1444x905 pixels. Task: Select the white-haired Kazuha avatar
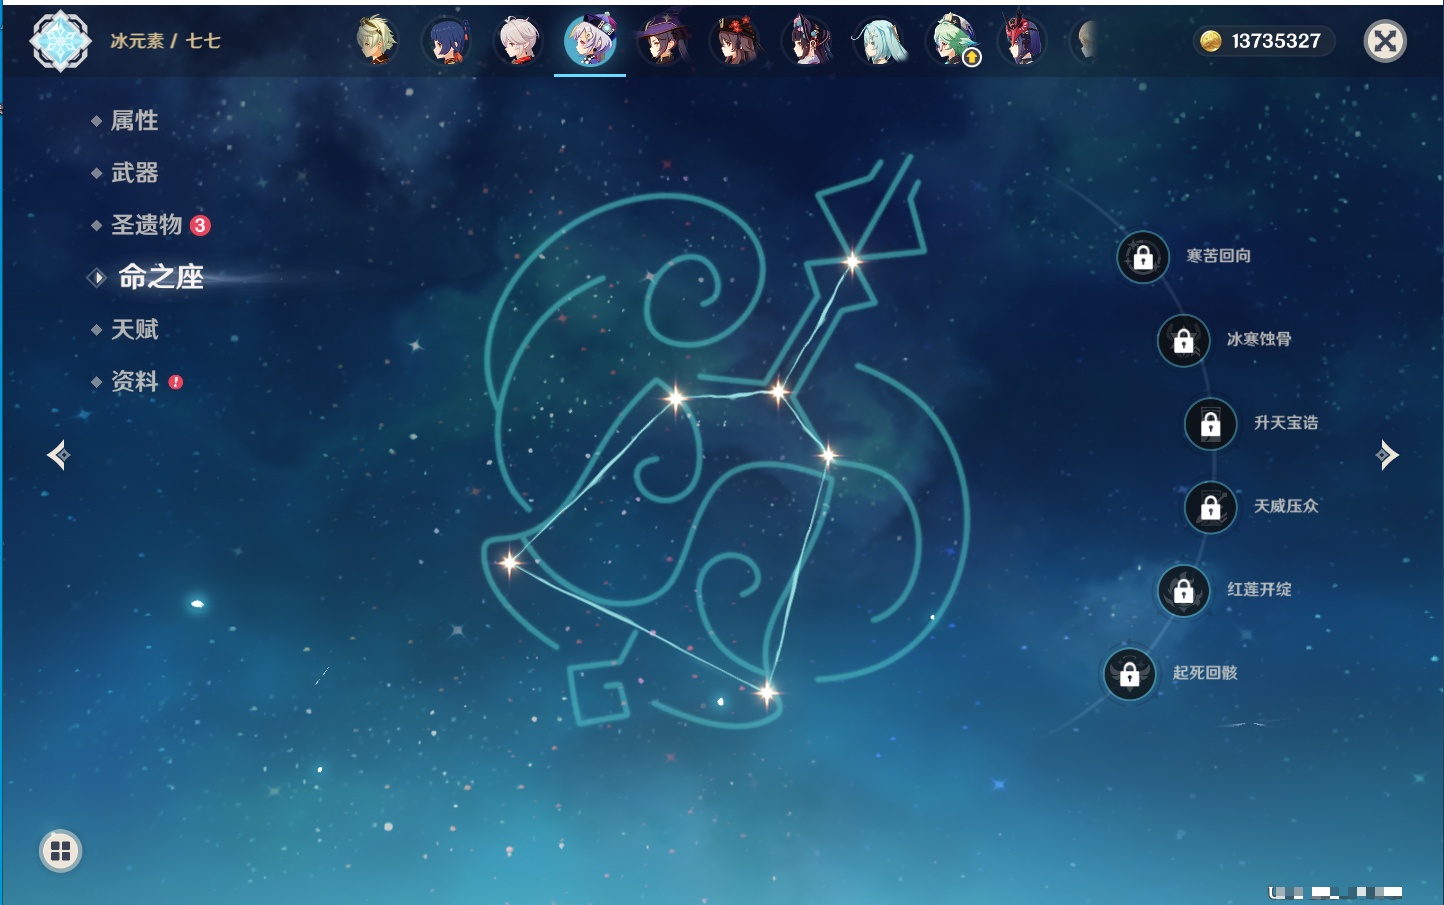[519, 41]
